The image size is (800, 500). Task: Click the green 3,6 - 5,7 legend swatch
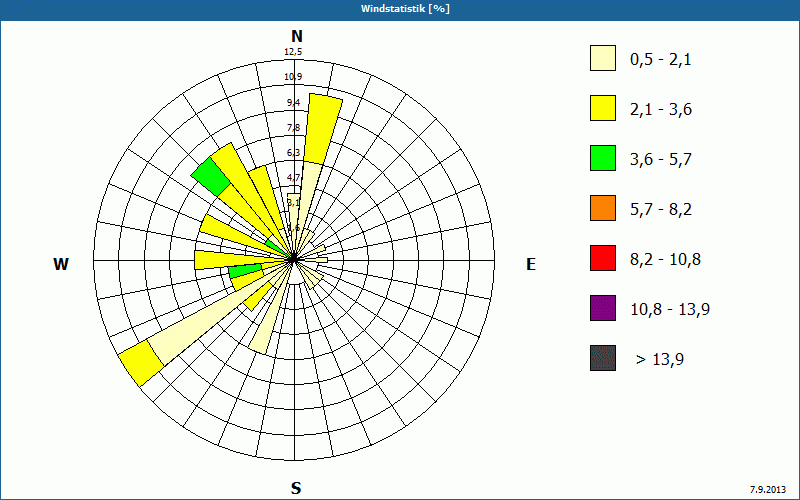click(x=603, y=158)
